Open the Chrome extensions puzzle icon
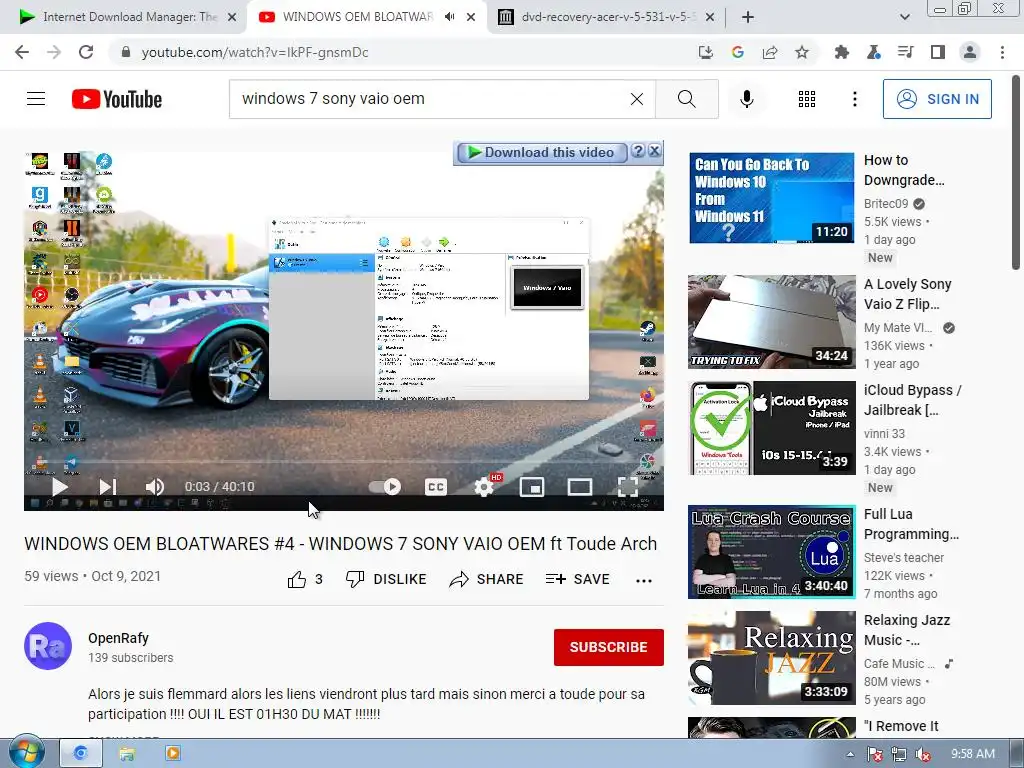The height and width of the screenshot is (768, 1024). [842, 52]
